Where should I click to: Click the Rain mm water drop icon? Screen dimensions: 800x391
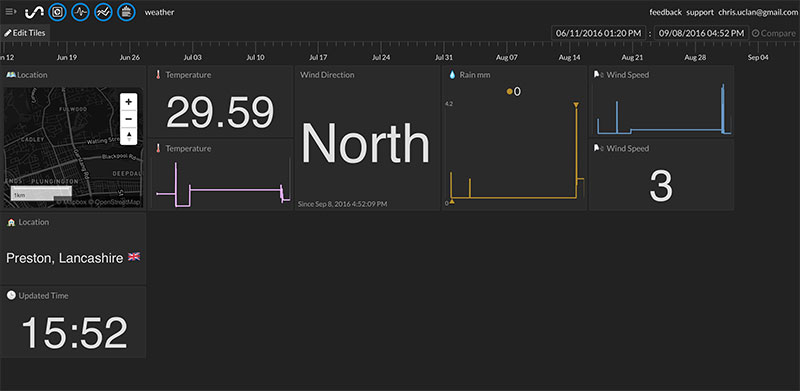click(x=452, y=75)
